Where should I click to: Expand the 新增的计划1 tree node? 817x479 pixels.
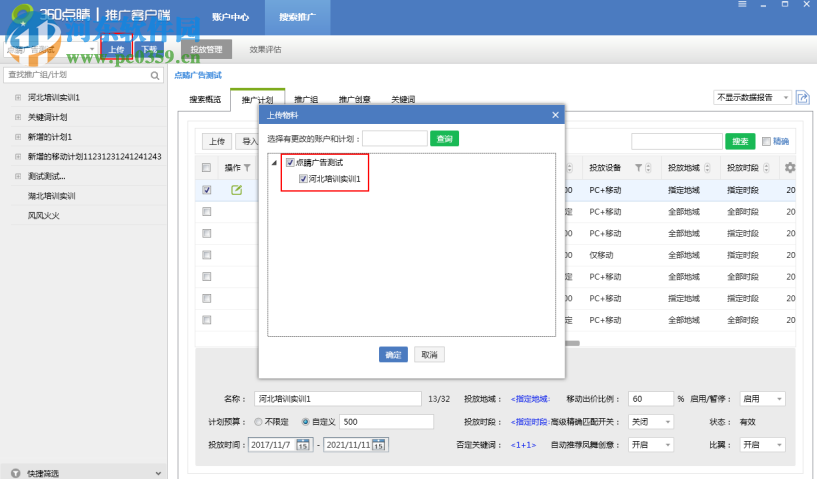point(18,137)
